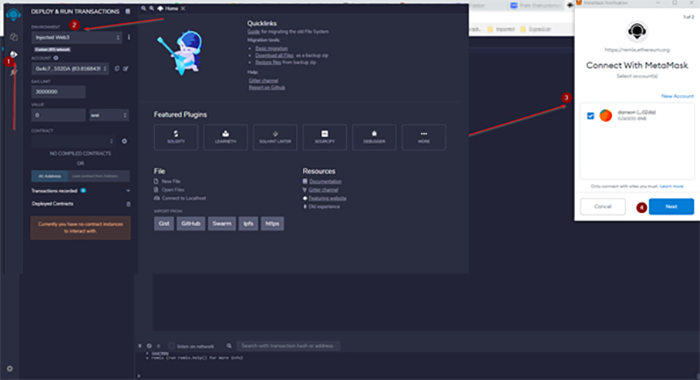Open the Deploy & Run Transactions sidebar icon
The height and width of the screenshot is (380, 700).
13,54
